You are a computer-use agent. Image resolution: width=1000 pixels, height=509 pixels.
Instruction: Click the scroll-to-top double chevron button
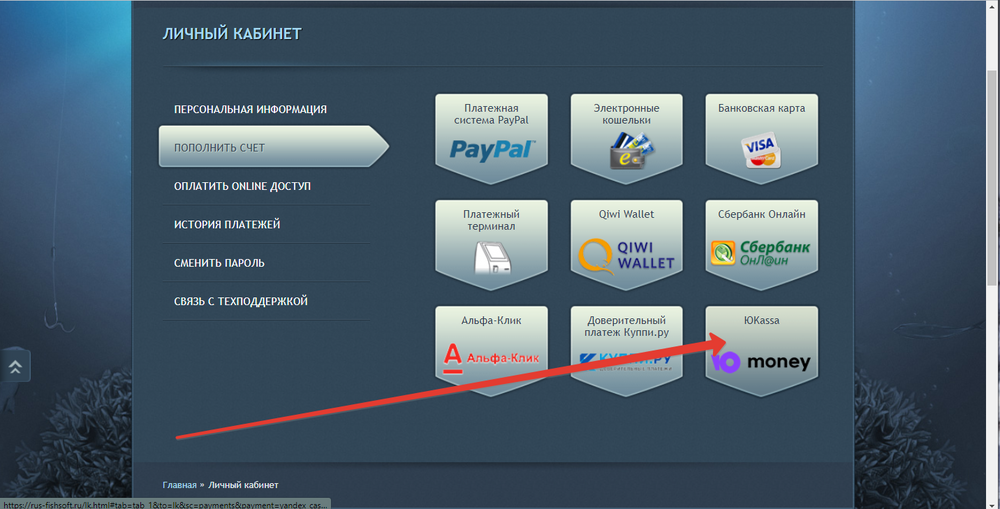(x=15, y=366)
